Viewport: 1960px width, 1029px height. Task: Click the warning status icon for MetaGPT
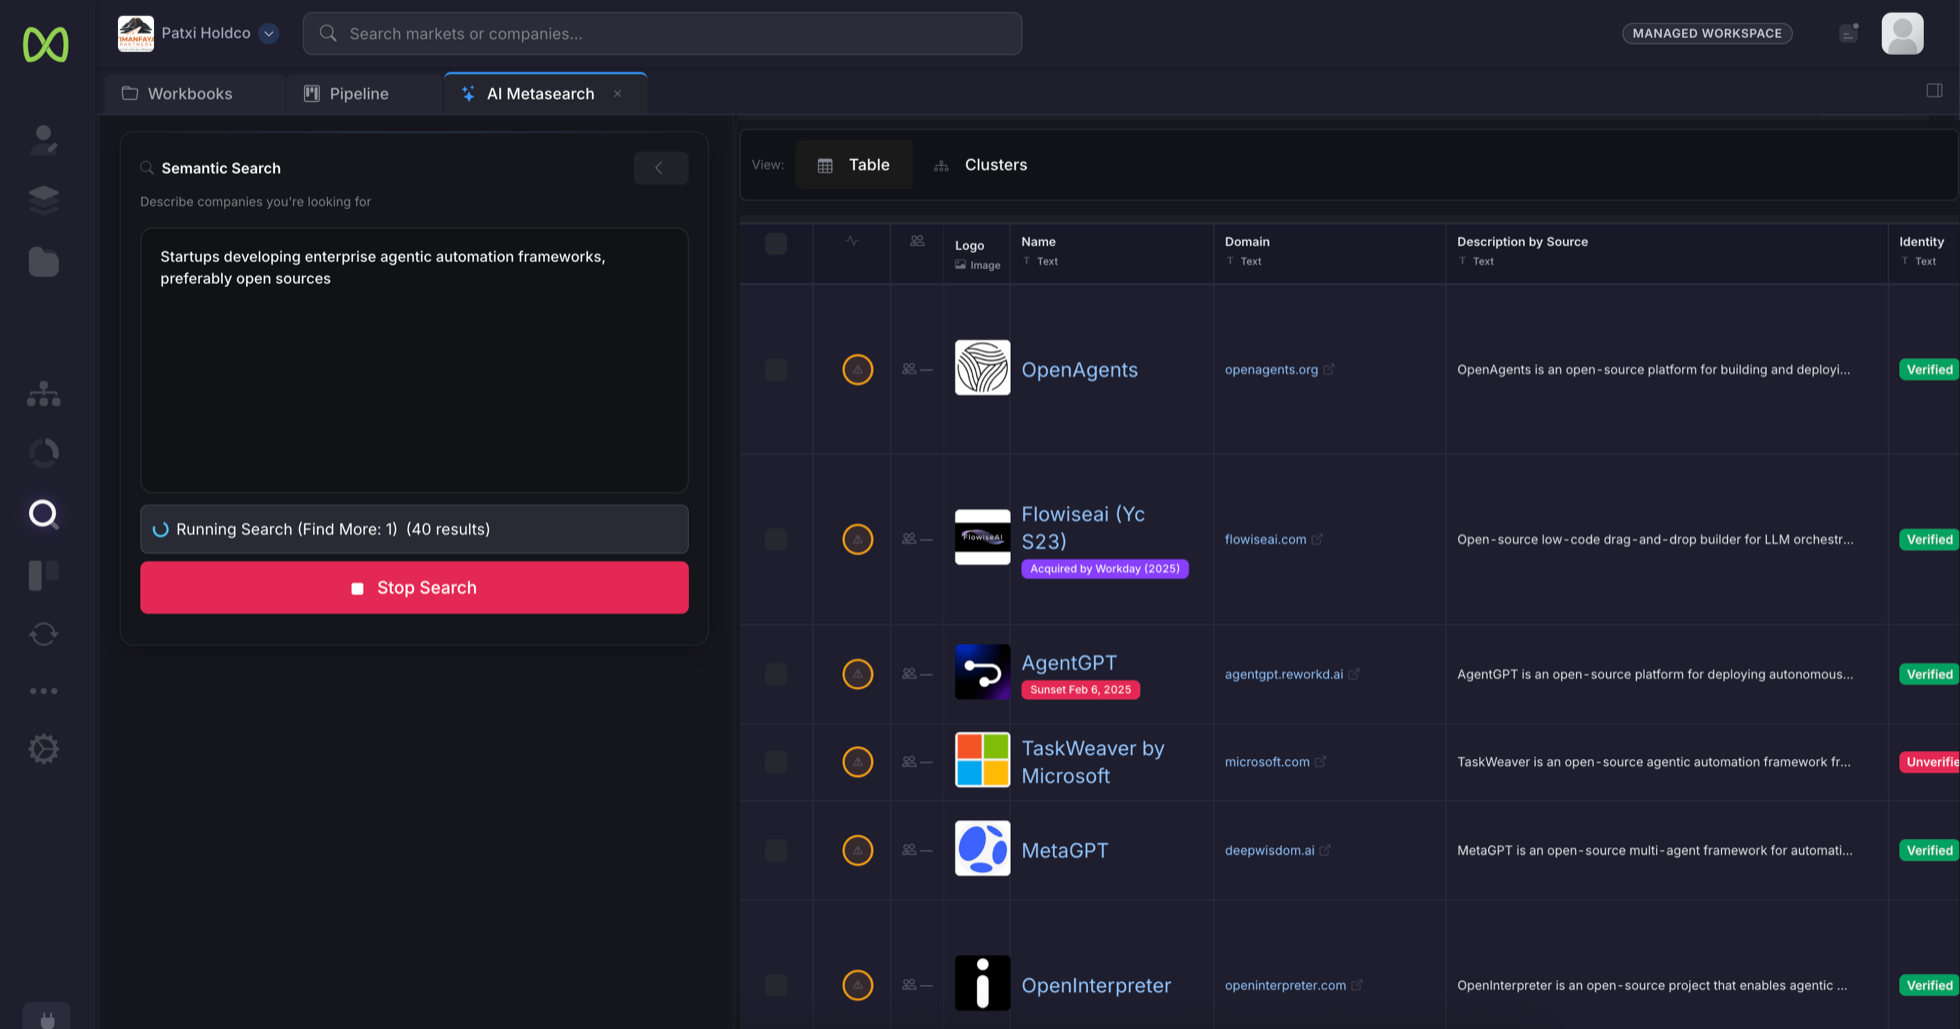[857, 850]
